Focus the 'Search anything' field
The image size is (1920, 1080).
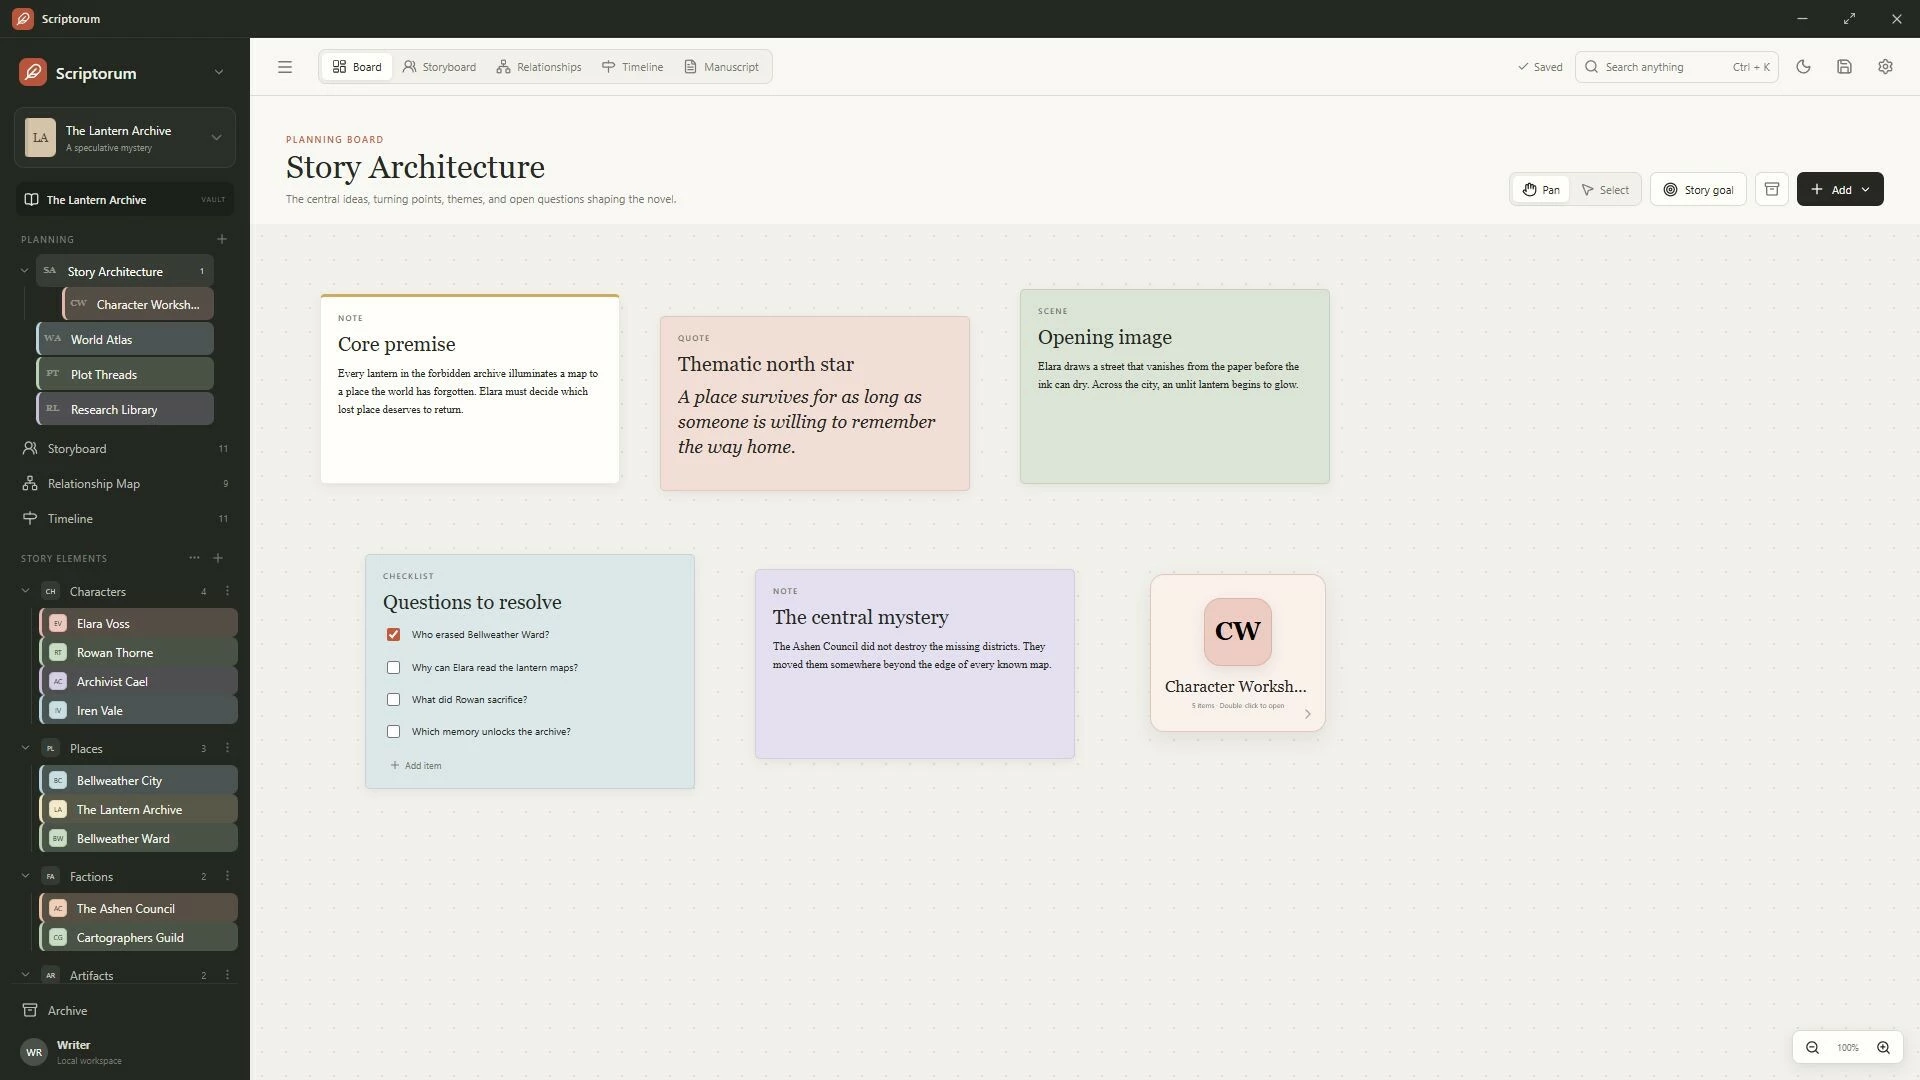pos(1676,67)
